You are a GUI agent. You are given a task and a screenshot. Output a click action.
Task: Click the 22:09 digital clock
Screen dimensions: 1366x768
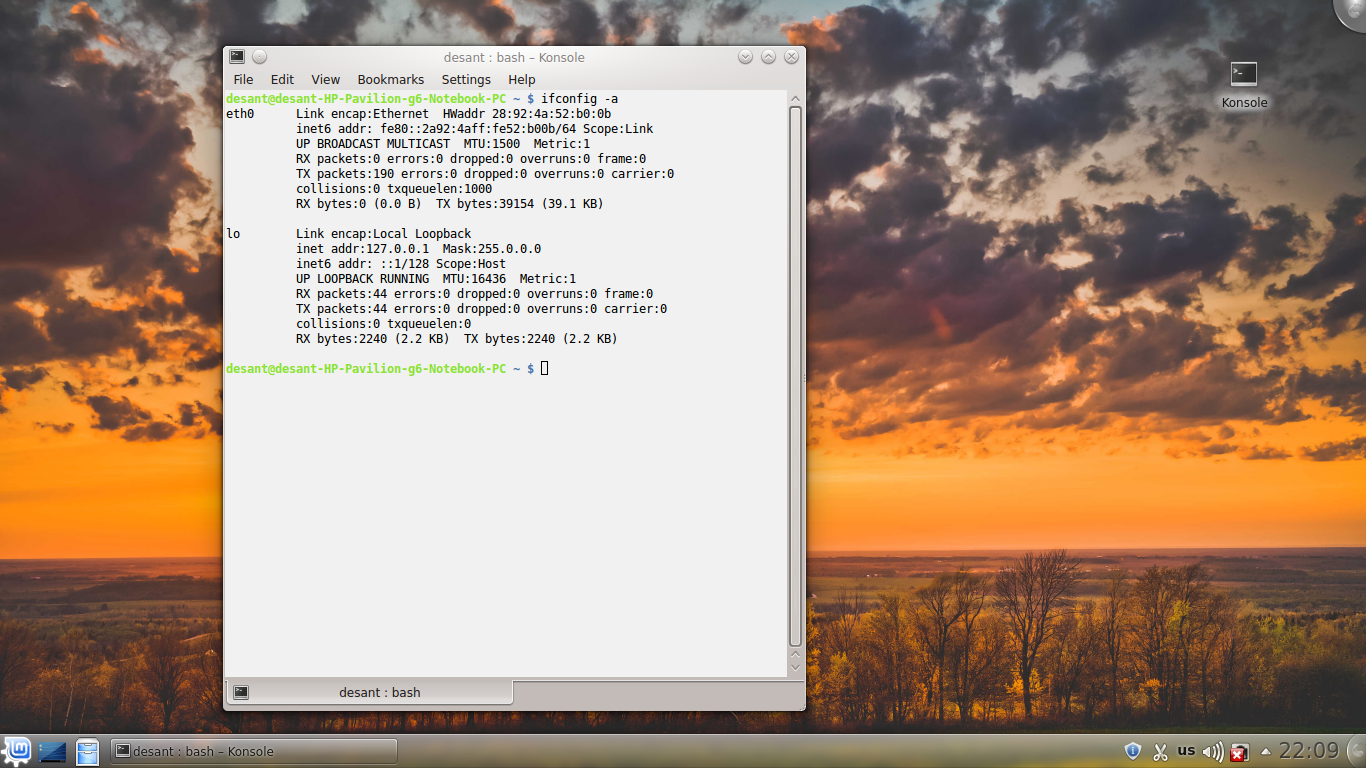[x=1308, y=751]
